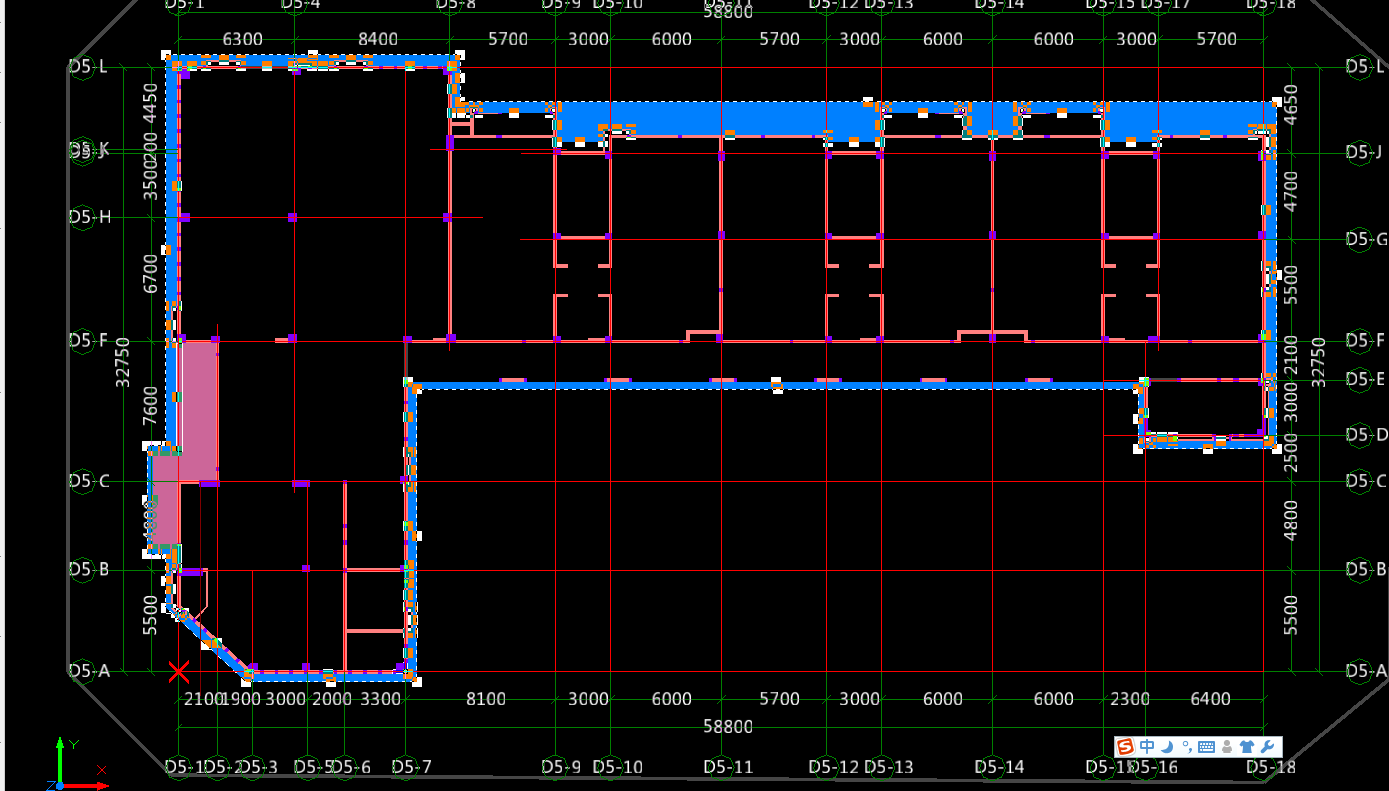Select the 8400 dimension text
The width and height of the screenshot is (1389, 791).
click(x=378, y=39)
